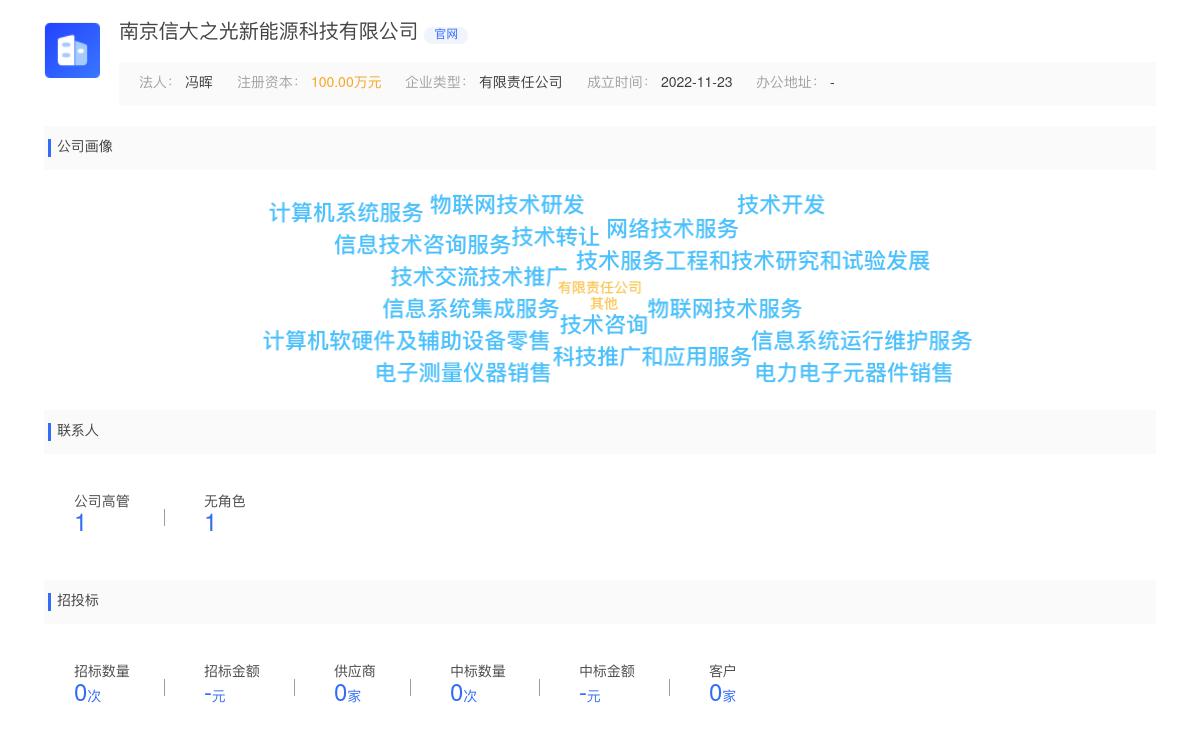
Task: Click registered capital 100.00万元
Action: pos(346,83)
